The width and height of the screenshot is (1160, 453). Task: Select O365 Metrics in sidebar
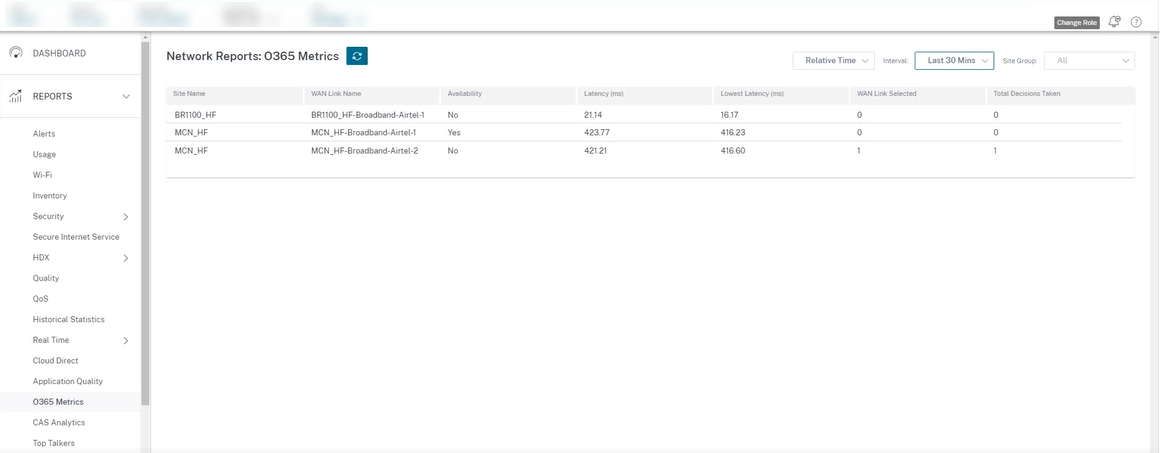coord(58,402)
